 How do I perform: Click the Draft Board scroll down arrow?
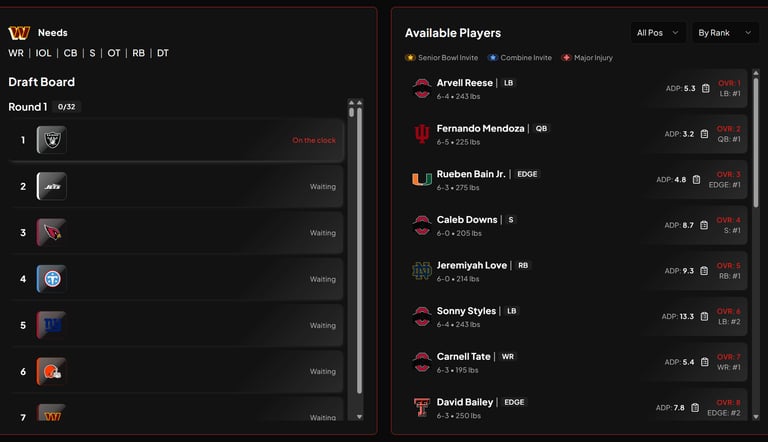click(358, 417)
